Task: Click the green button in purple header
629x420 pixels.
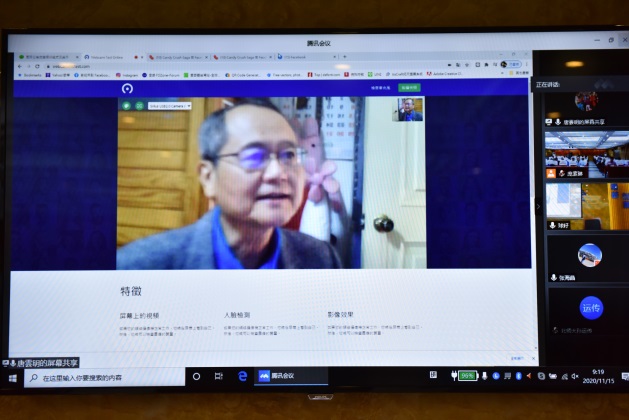Action: pyautogui.click(x=409, y=88)
